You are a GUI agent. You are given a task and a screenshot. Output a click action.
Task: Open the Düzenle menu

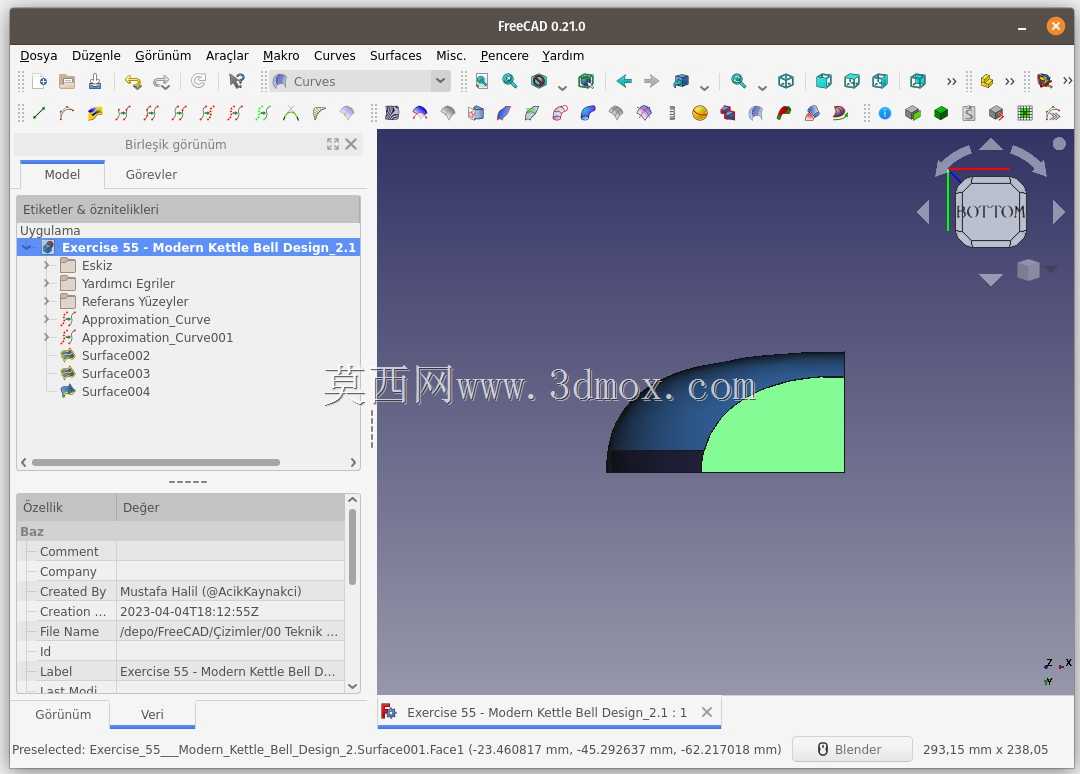point(96,56)
